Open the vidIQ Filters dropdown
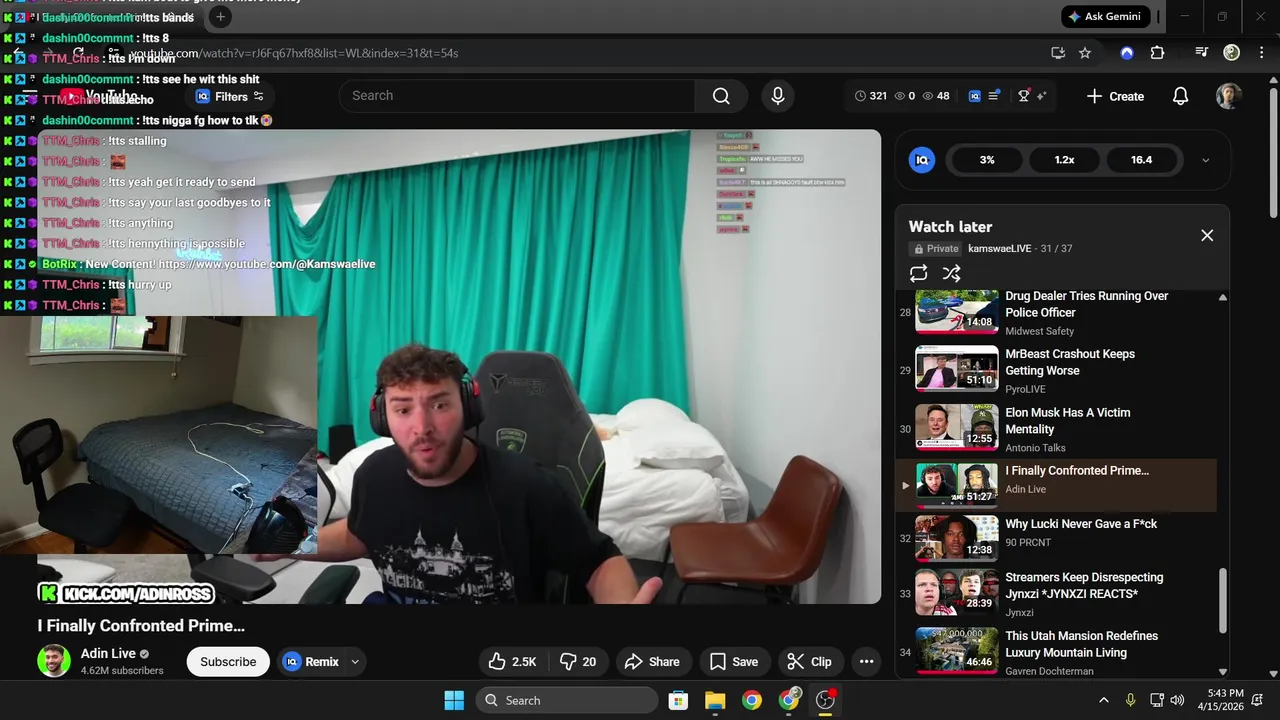Screen dimensions: 1280x720 click(x=230, y=97)
